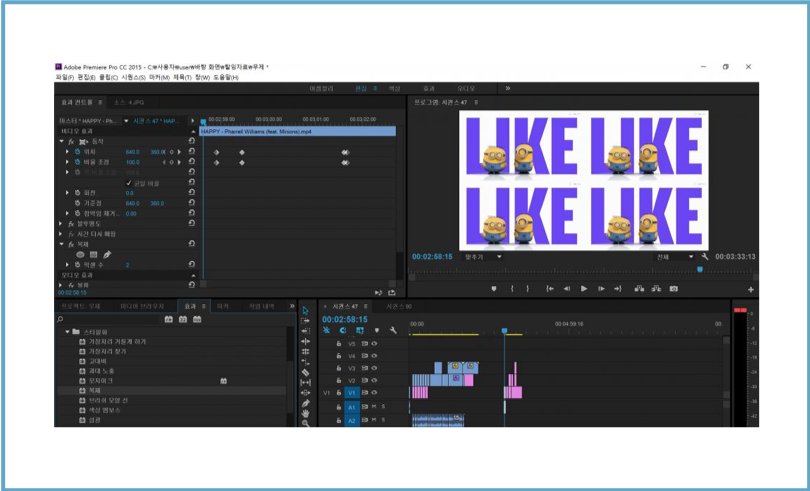
Task: Click the ellipse mask icon under 복제 effect
Action: [81, 255]
